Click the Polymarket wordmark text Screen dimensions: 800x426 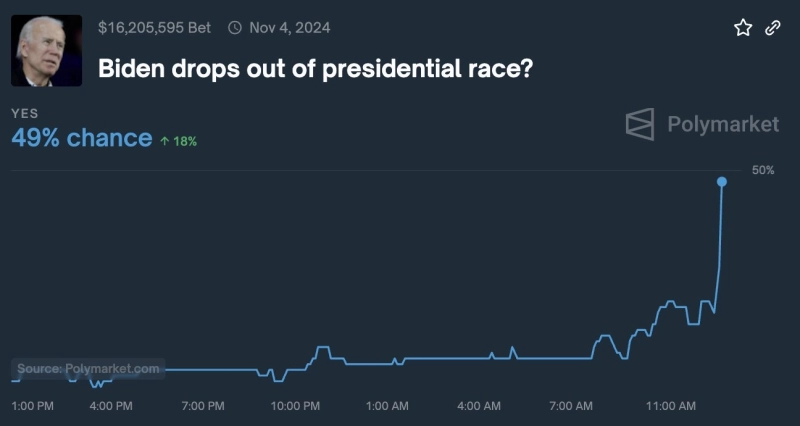pyautogui.click(x=722, y=124)
